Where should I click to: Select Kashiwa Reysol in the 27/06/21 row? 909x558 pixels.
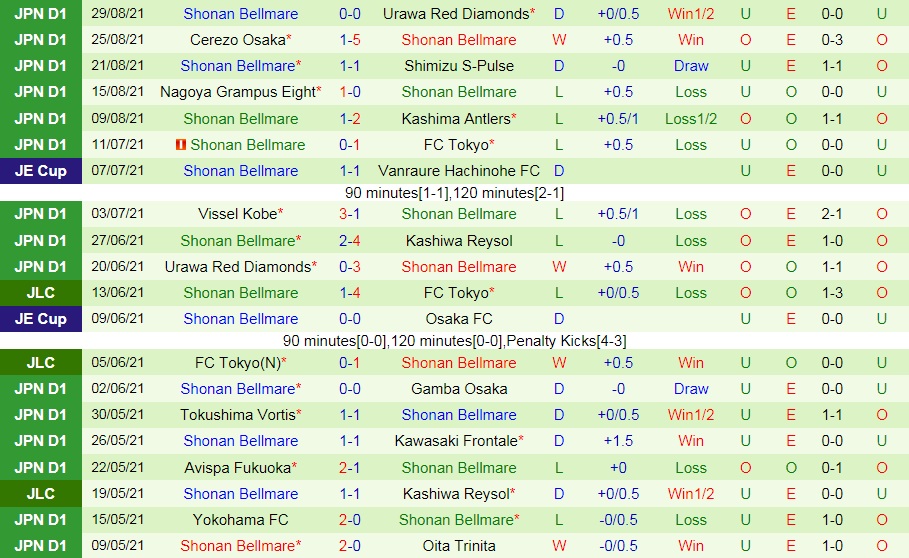pos(459,241)
